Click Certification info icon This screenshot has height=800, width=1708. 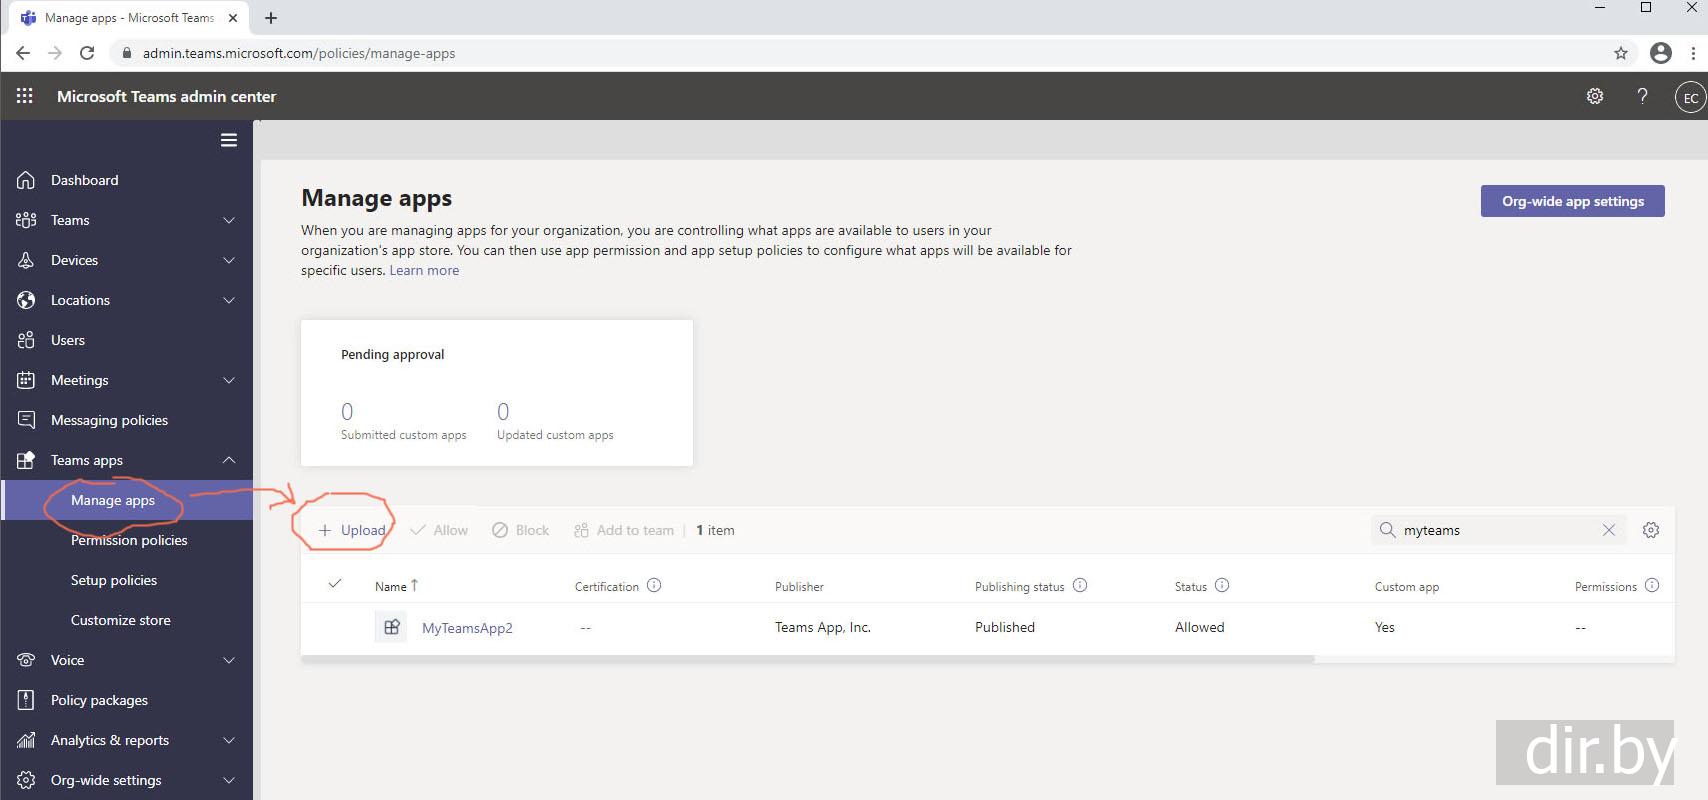click(x=654, y=586)
